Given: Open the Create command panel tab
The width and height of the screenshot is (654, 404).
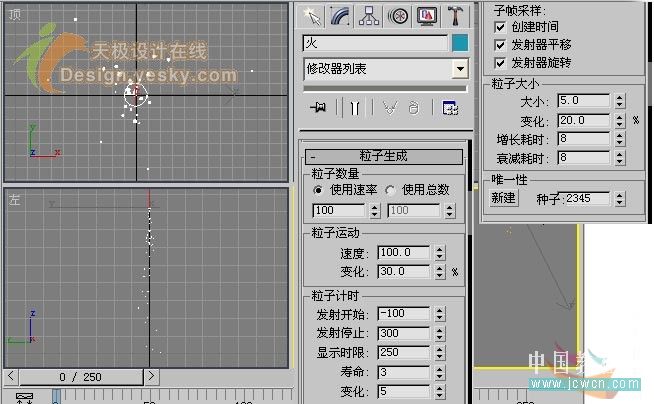Looking at the screenshot, I should pos(312,17).
